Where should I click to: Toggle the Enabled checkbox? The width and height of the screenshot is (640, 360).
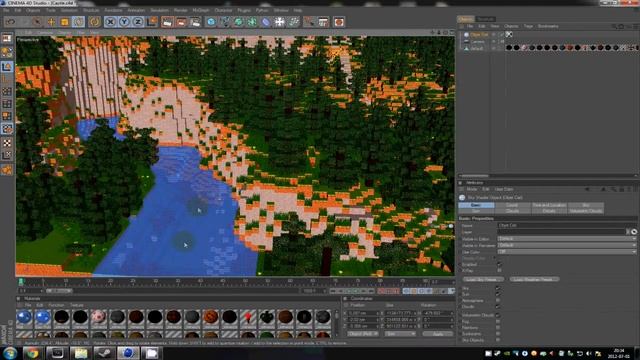[x=499, y=264]
